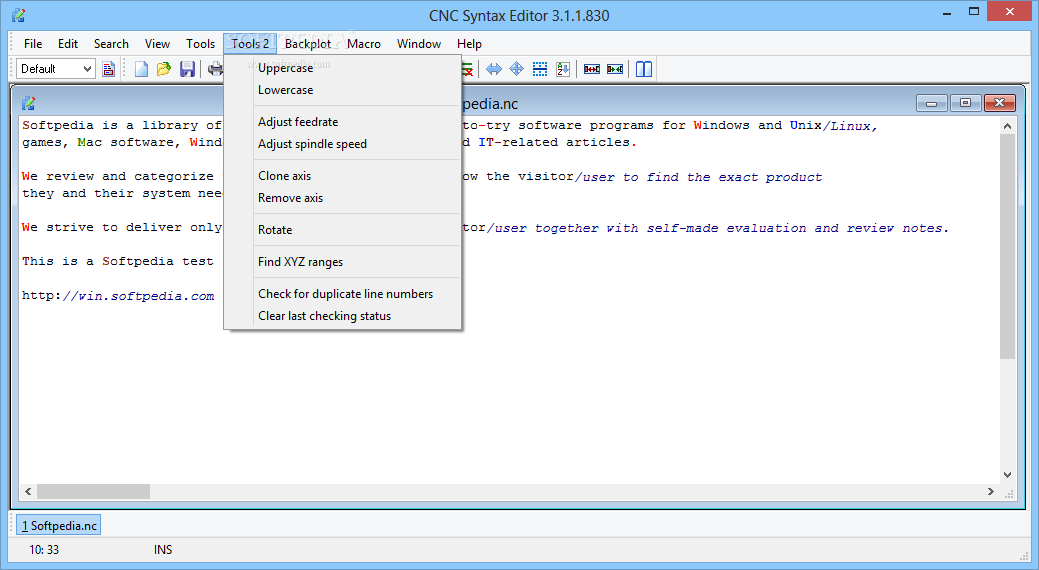Toggle the split window view icon

coord(644,69)
